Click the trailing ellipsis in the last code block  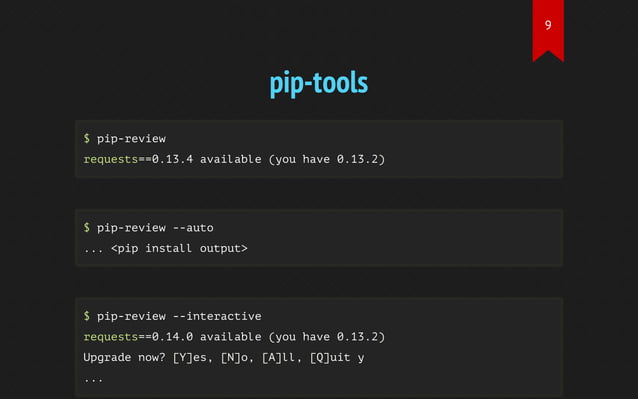(93, 380)
